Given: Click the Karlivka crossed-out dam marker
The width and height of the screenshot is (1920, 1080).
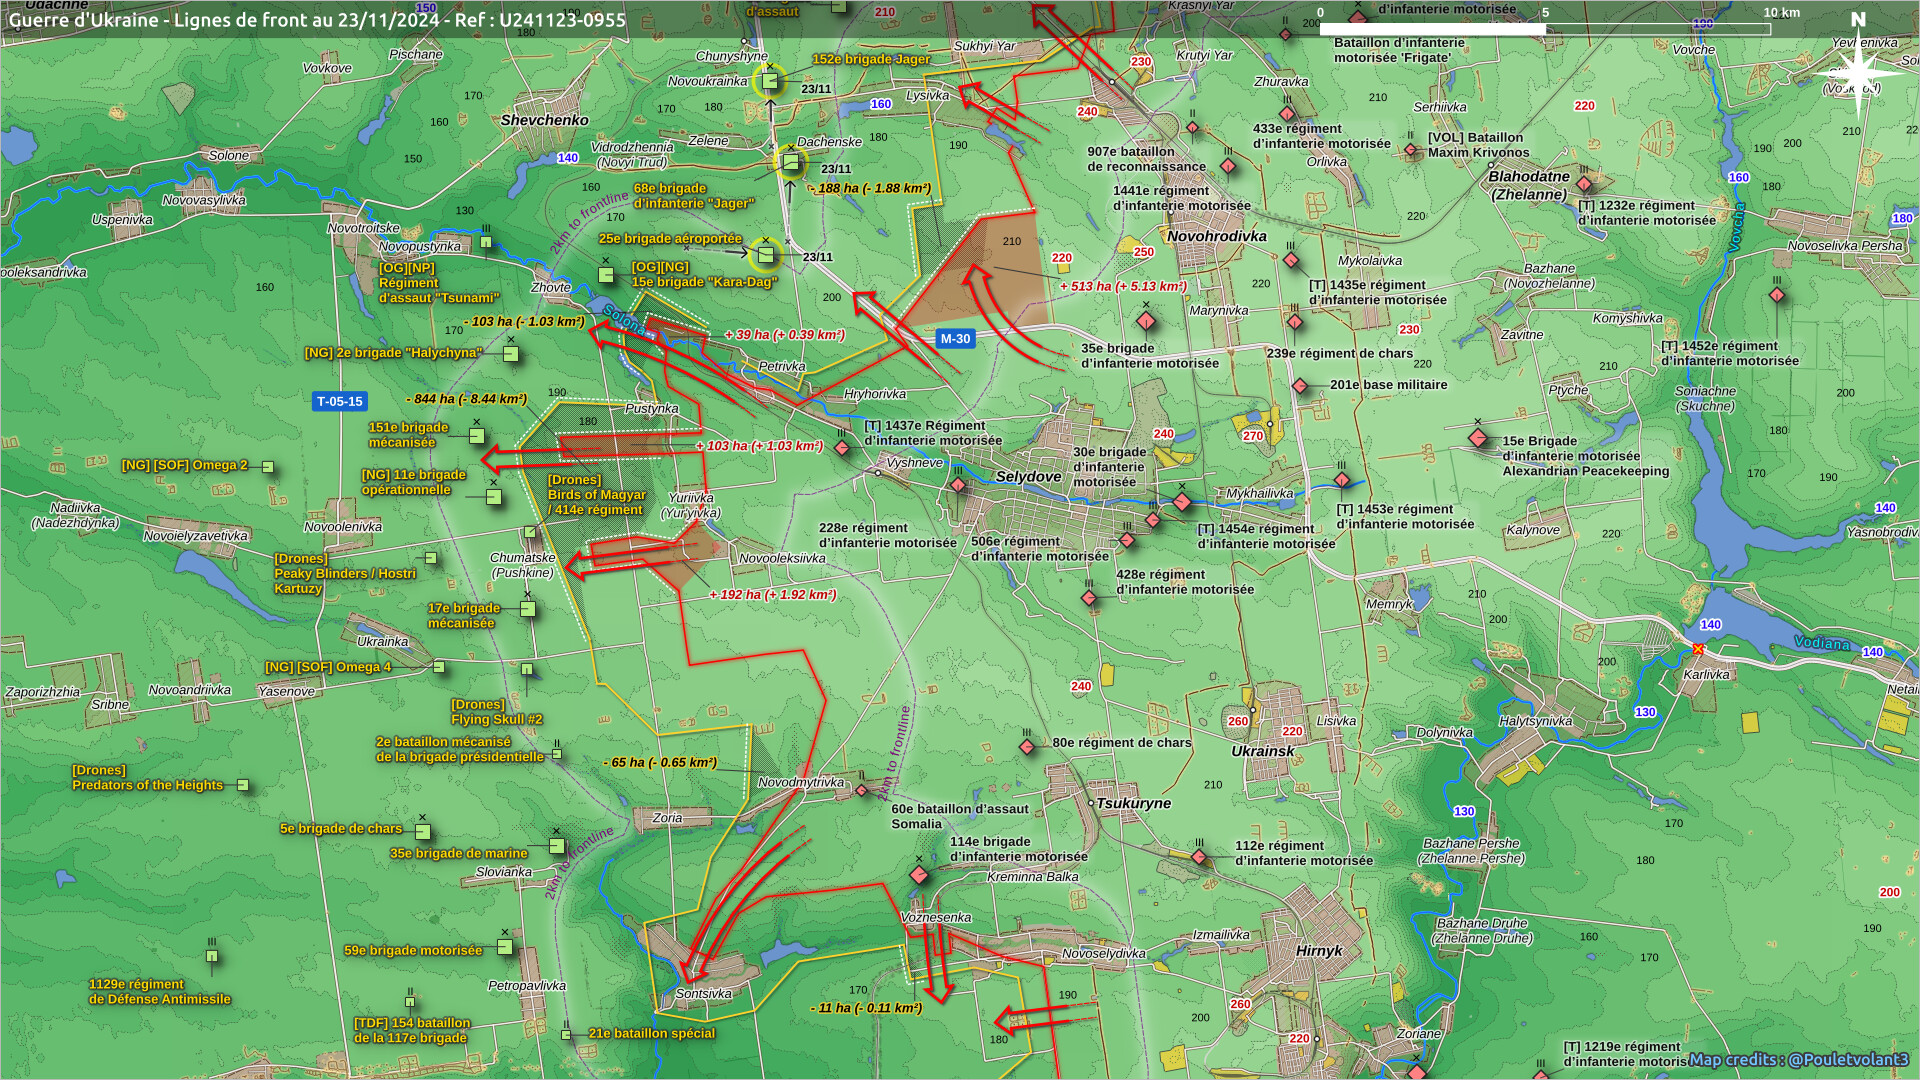Looking at the screenshot, I should [x=1698, y=650].
